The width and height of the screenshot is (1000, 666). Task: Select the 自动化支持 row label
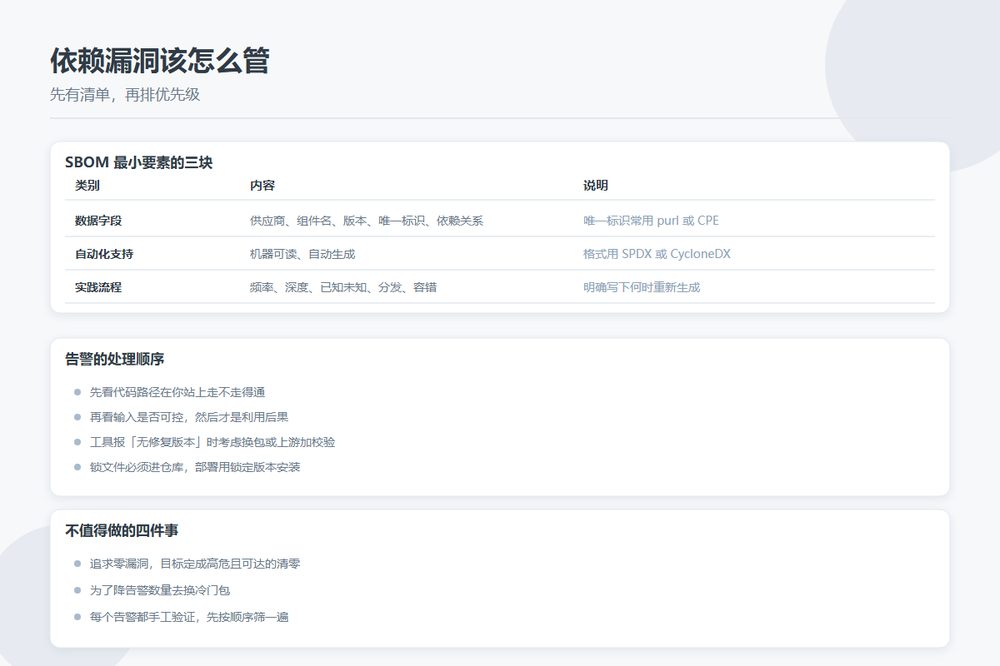[x=104, y=254]
